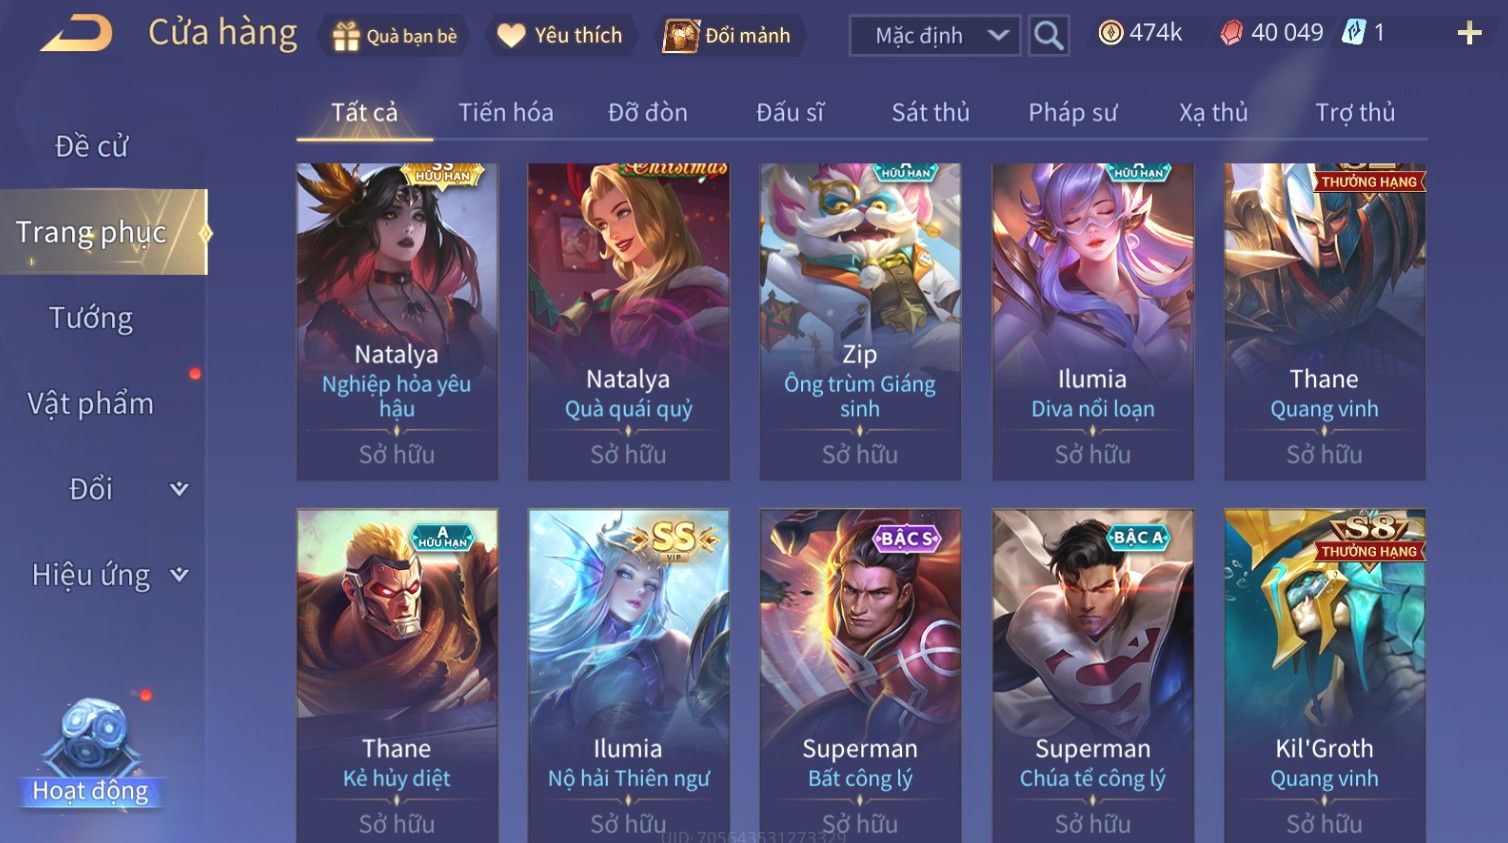The image size is (1508, 843).
Task: Go to Vật phẩm section
Action: click(x=91, y=404)
